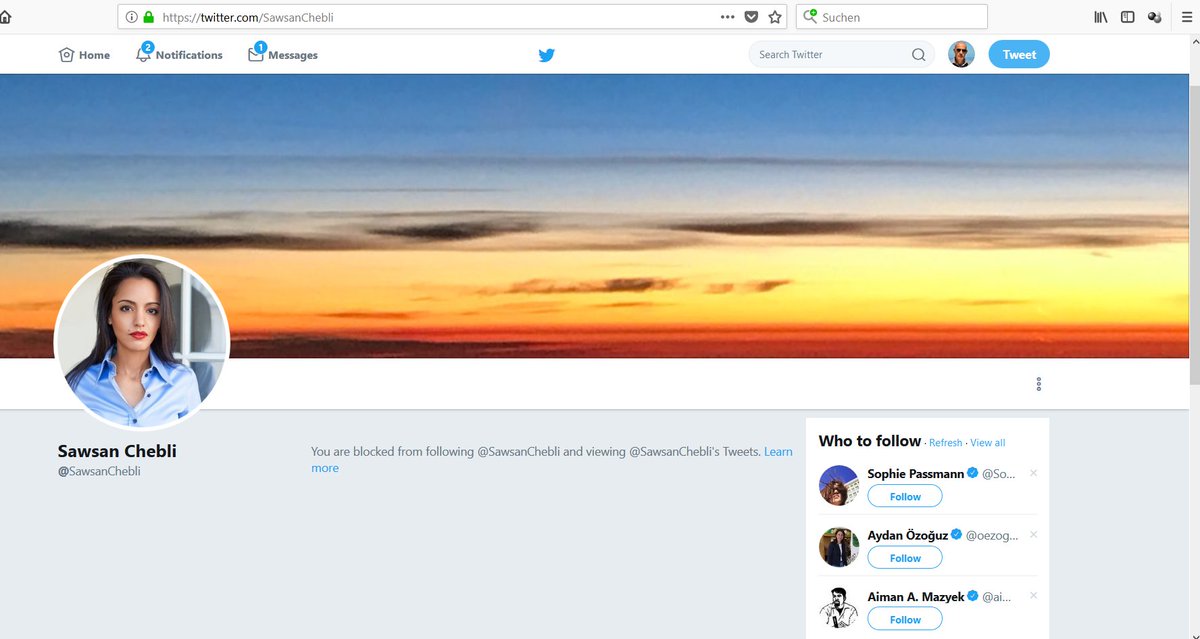Dismiss the Sophie Passmann suggestion

(1033, 473)
